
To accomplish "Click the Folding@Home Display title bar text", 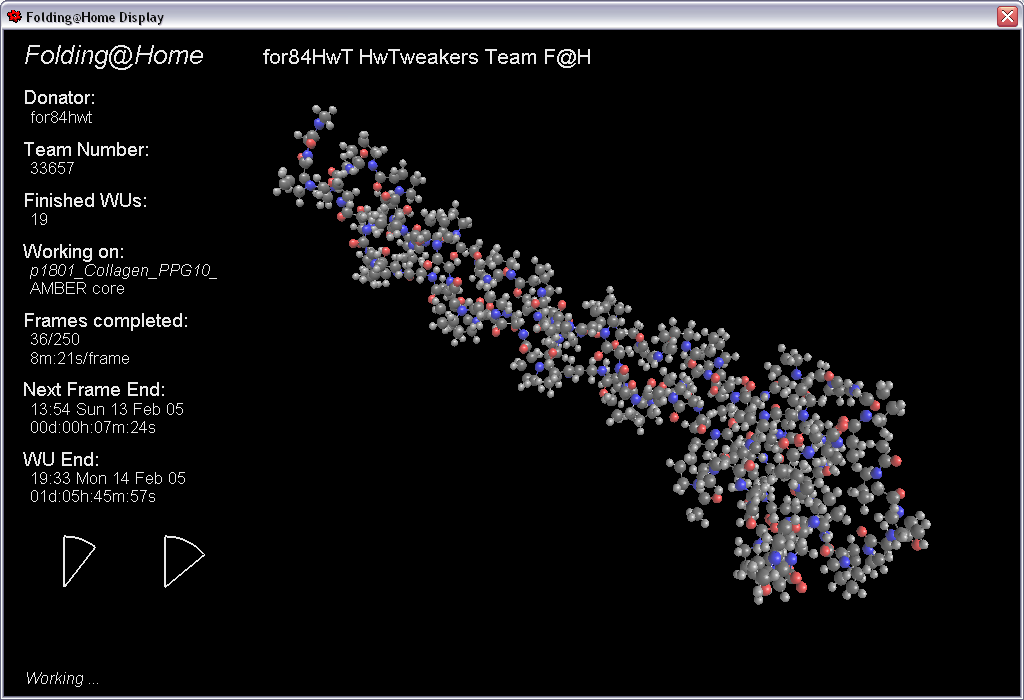I will click(95, 17).
